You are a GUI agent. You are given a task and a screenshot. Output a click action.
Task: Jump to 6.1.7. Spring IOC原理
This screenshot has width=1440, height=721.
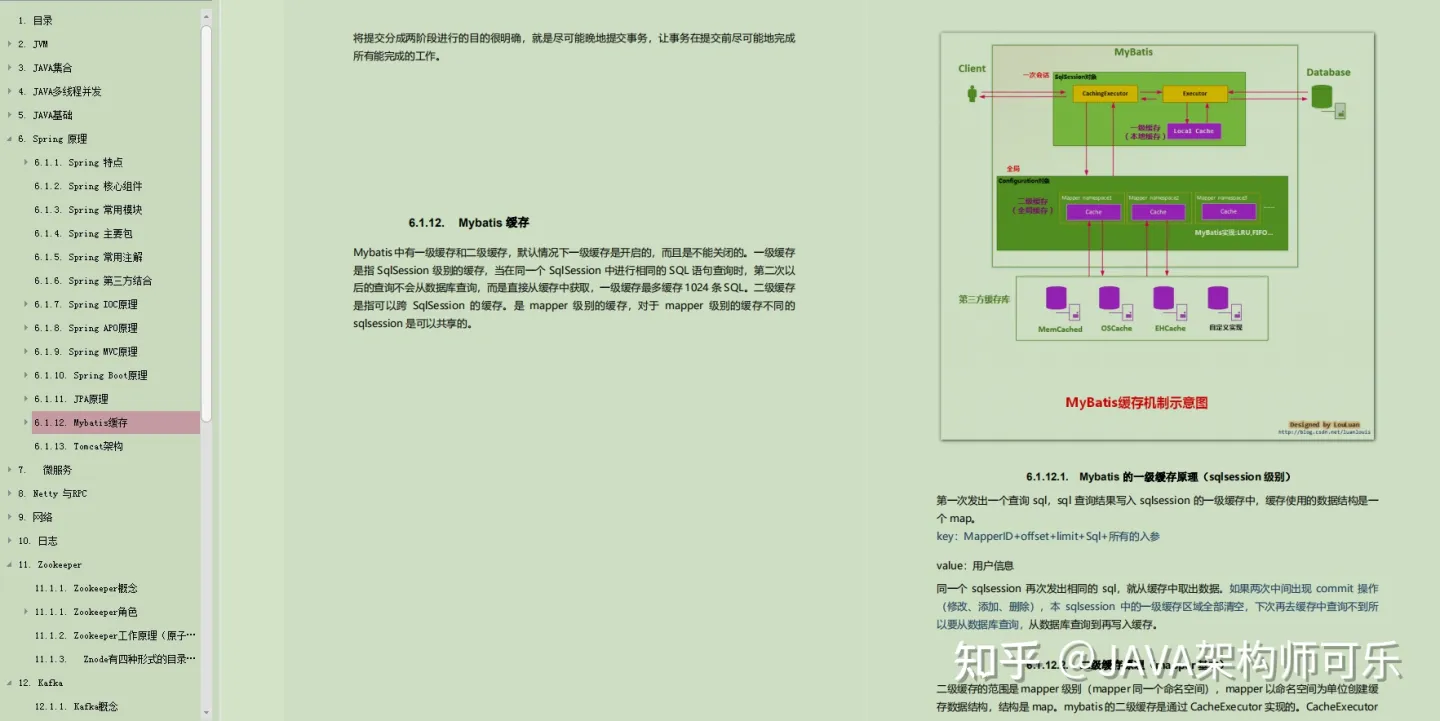coord(86,304)
